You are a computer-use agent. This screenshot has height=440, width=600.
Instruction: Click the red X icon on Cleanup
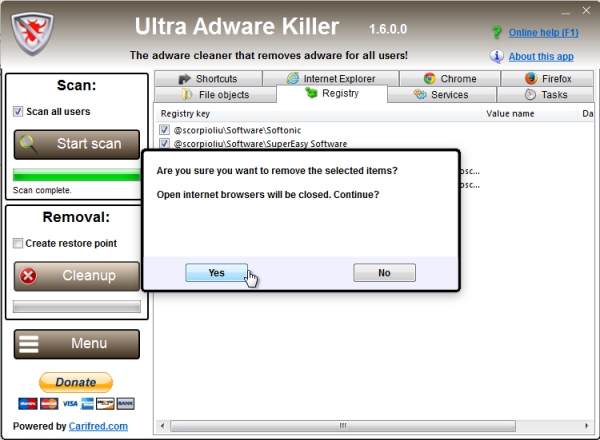[28, 276]
